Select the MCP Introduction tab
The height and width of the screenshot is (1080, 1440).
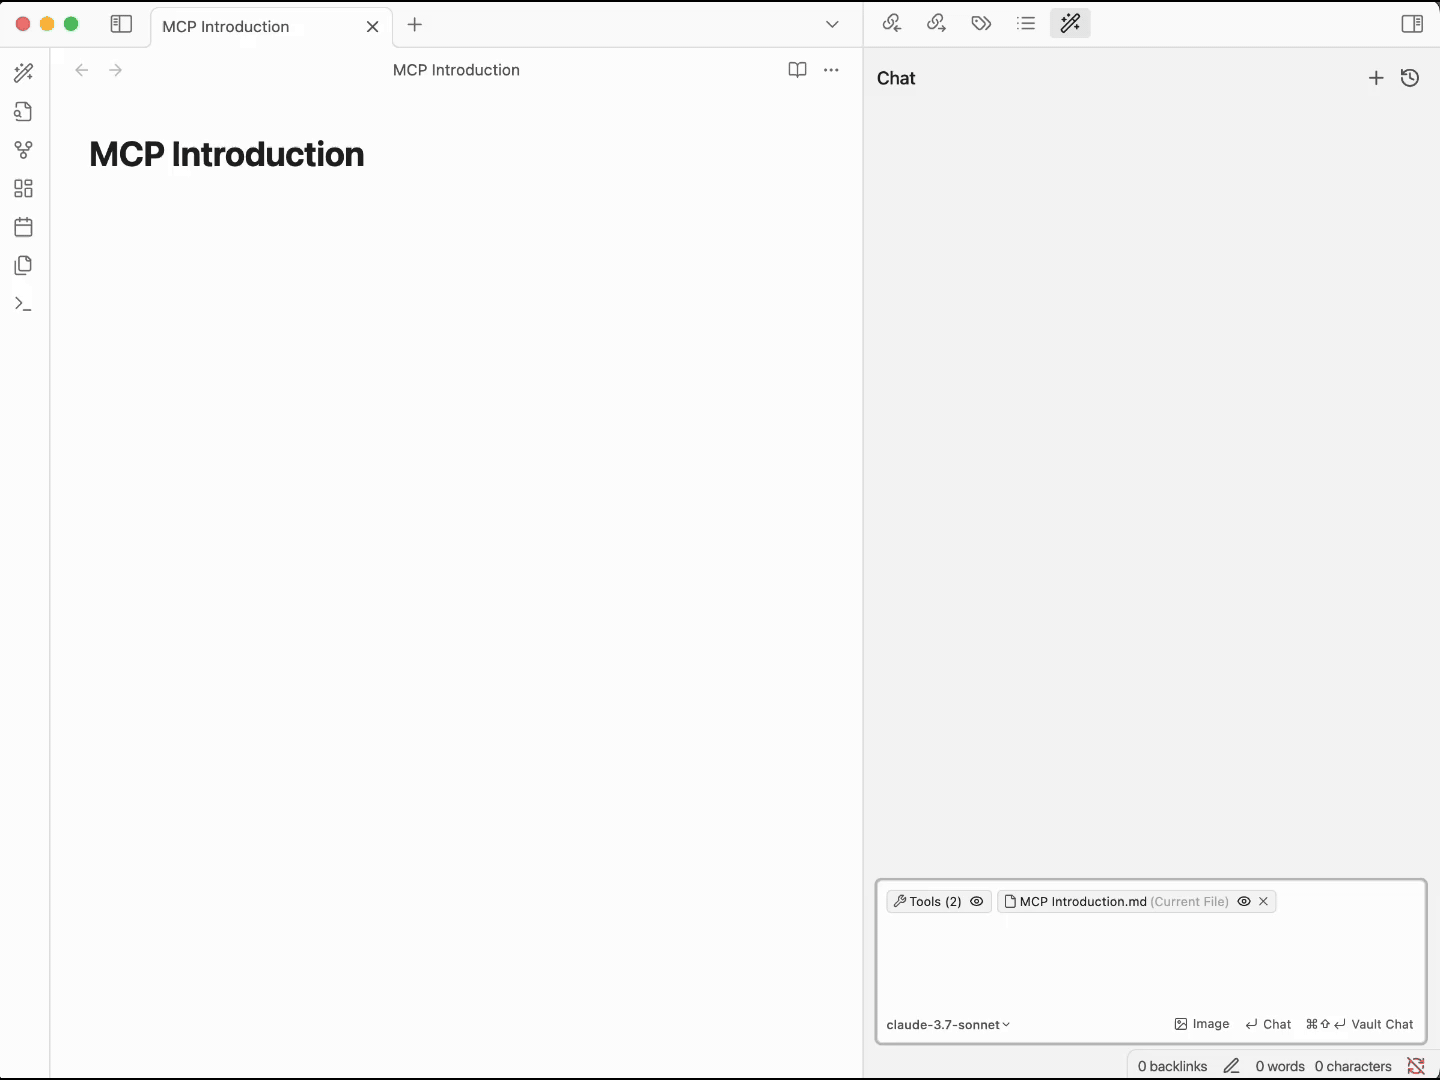tap(271, 26)
